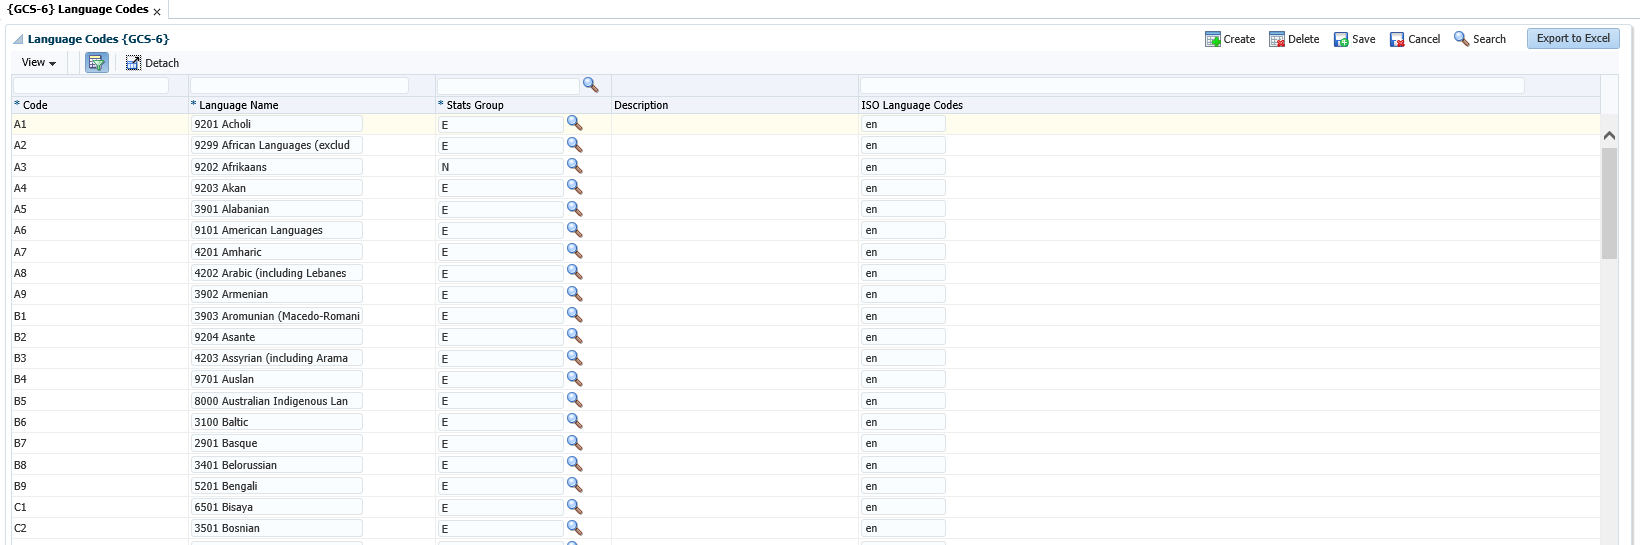Click the Save icon in toolbar
The image size is (1640, 545).
coord(1340,39)
